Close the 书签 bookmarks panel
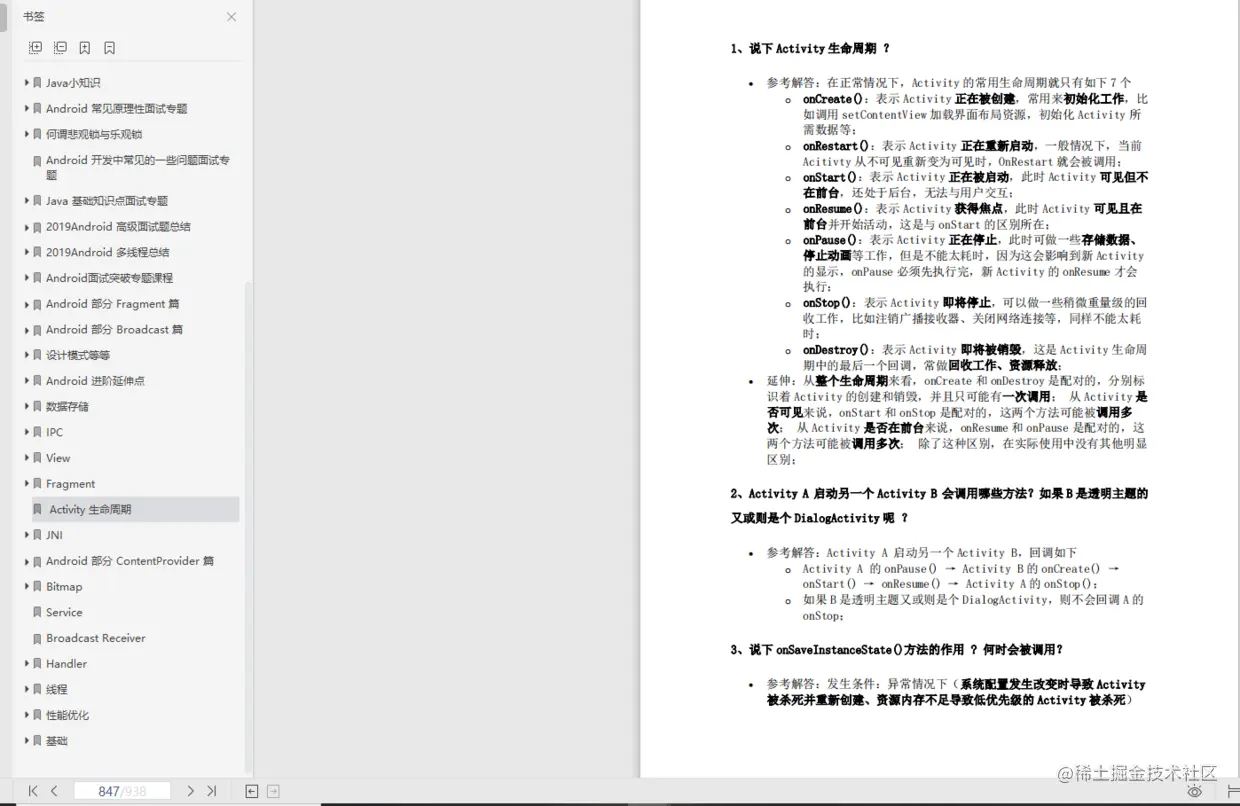1240x806 pixels. coord(231,17)
